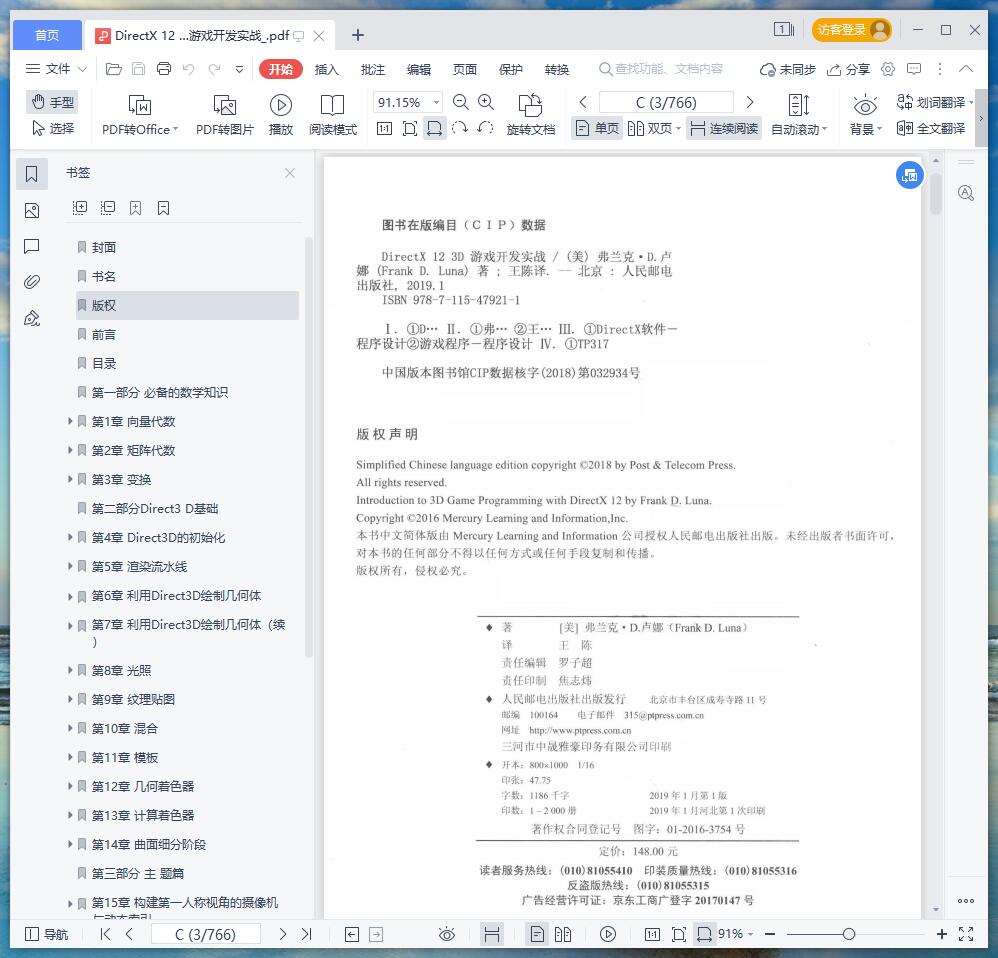Expand 第12章 几何着色器 bookmark
This screenshot has width=998, height=958.
click(70, 786)
